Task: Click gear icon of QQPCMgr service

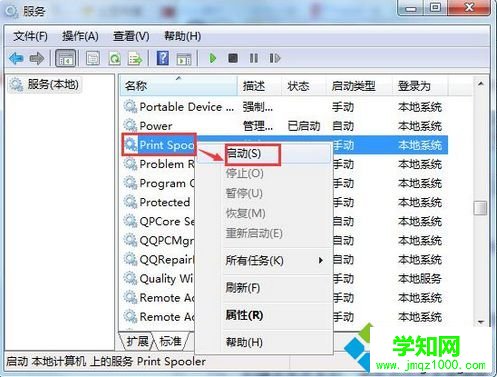Action: tap(130, 240)
